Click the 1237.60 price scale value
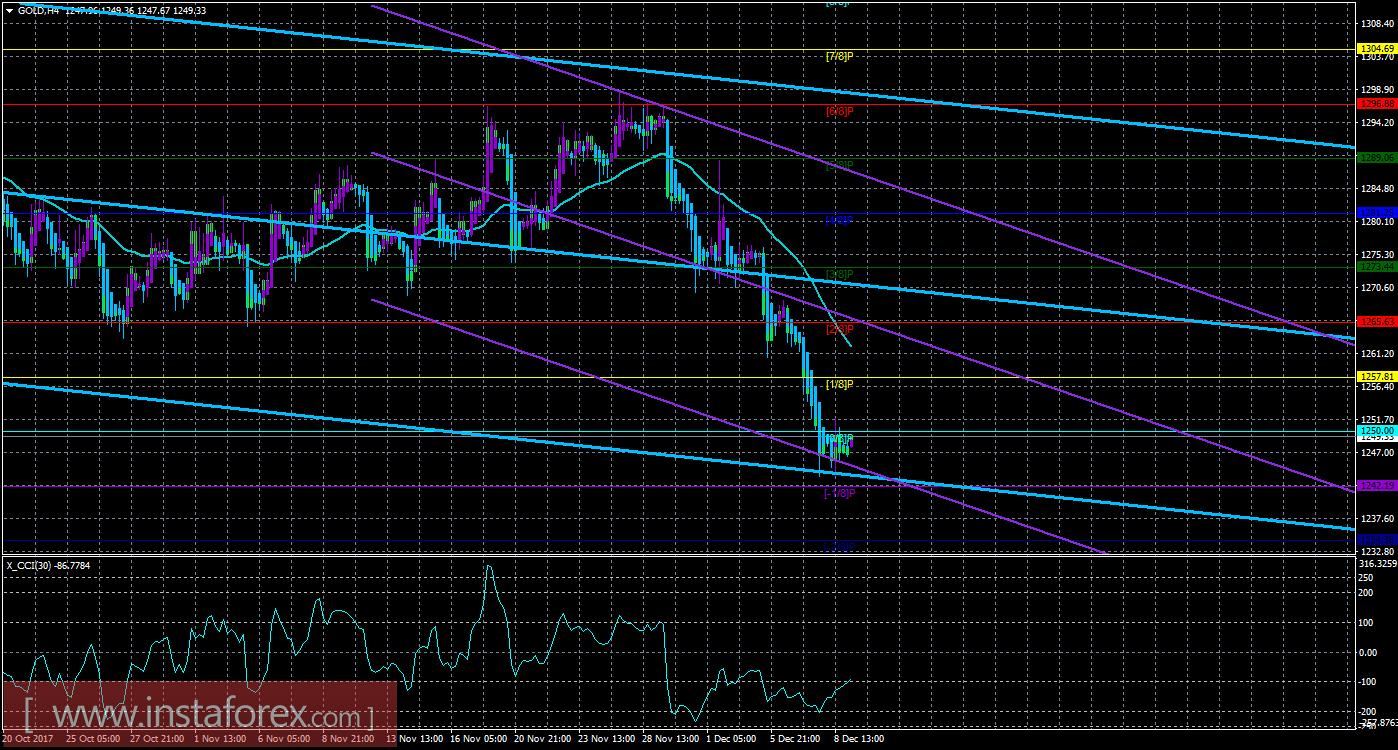This screenshot has height=750, width=1398. 1377,518
